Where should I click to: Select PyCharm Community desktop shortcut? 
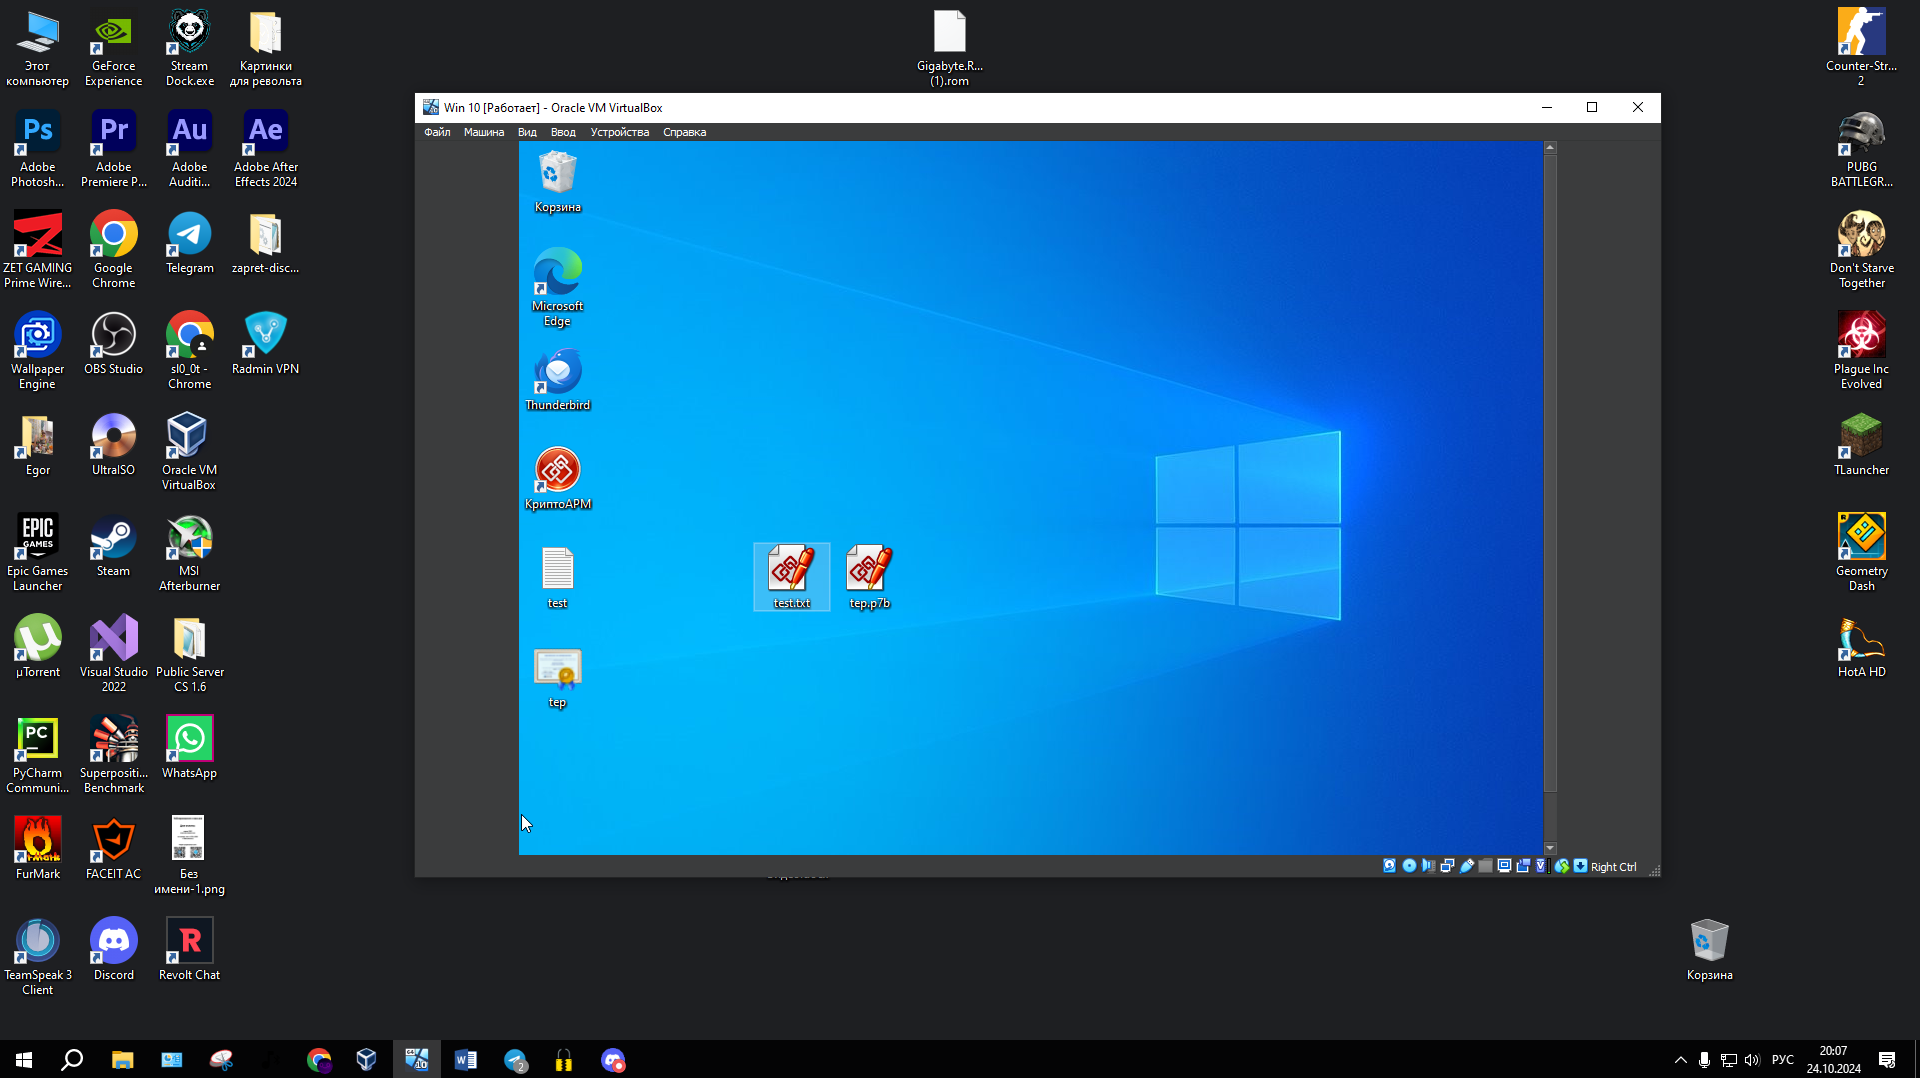pos(38,754)
